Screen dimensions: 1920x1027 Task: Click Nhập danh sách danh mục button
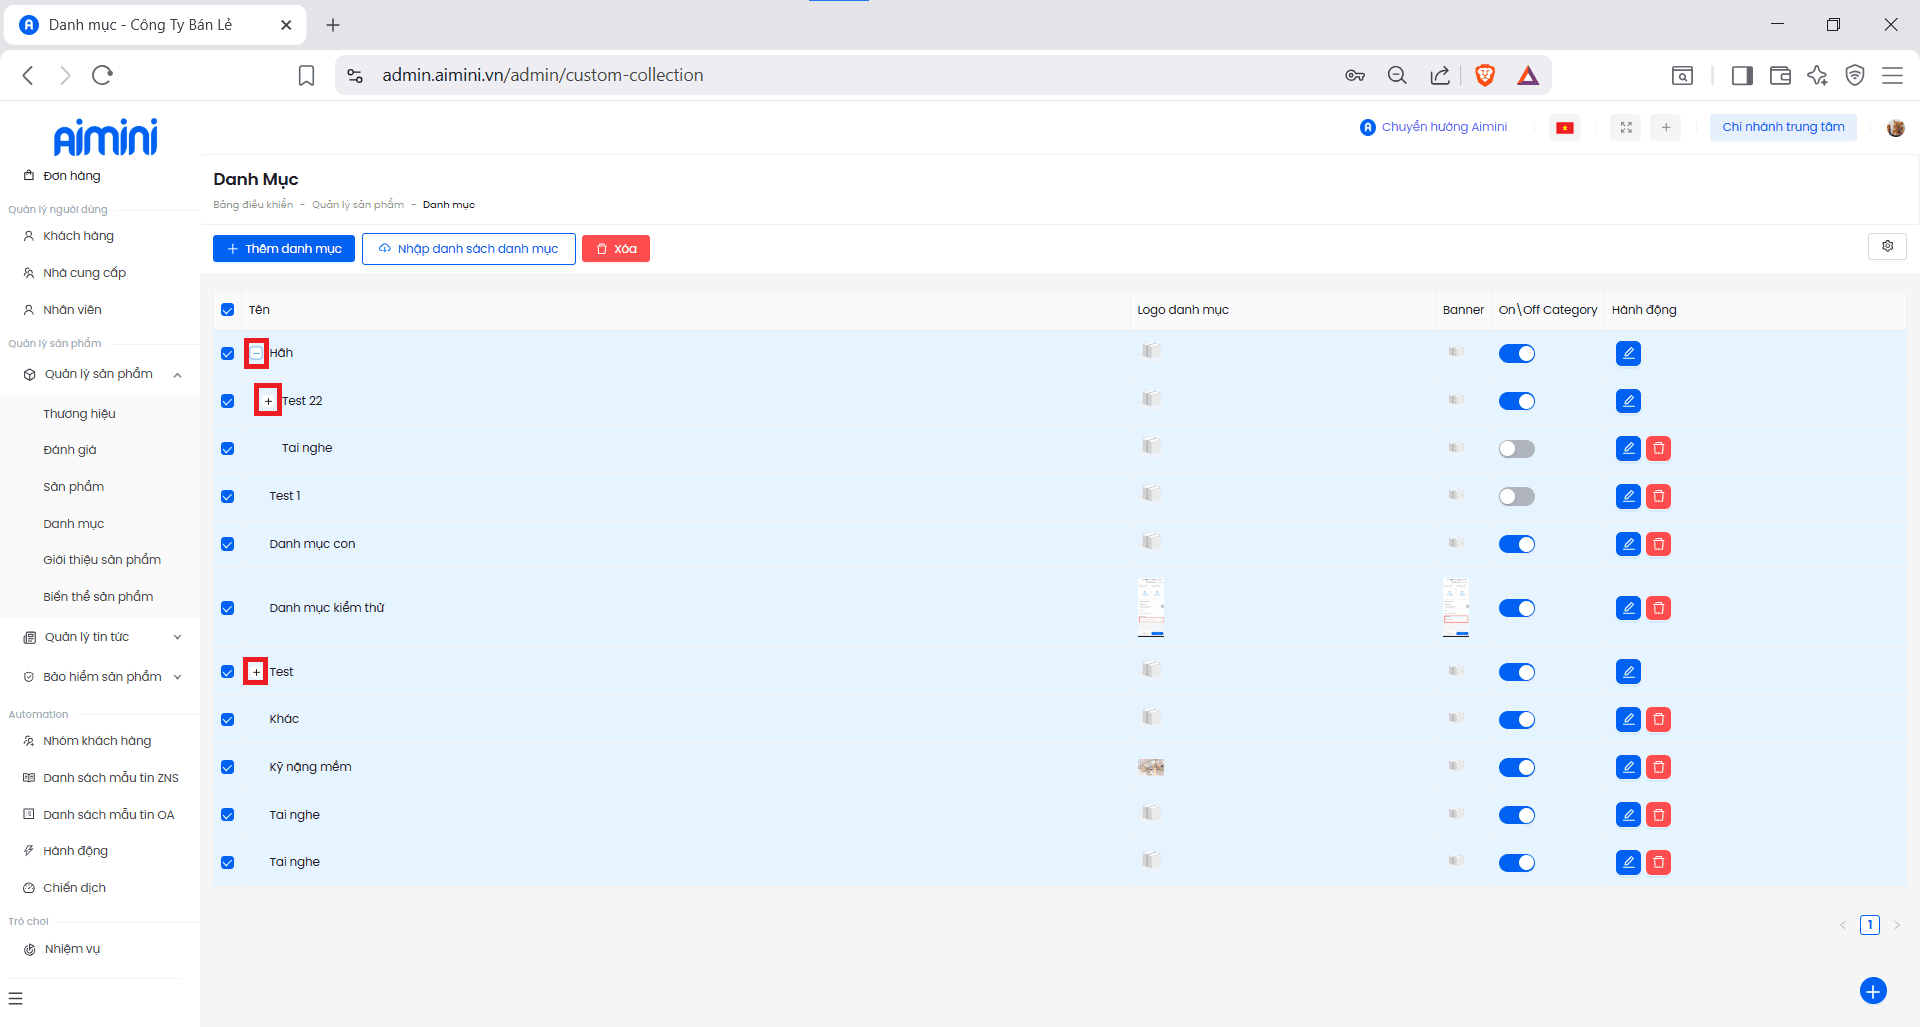(468, 249)
